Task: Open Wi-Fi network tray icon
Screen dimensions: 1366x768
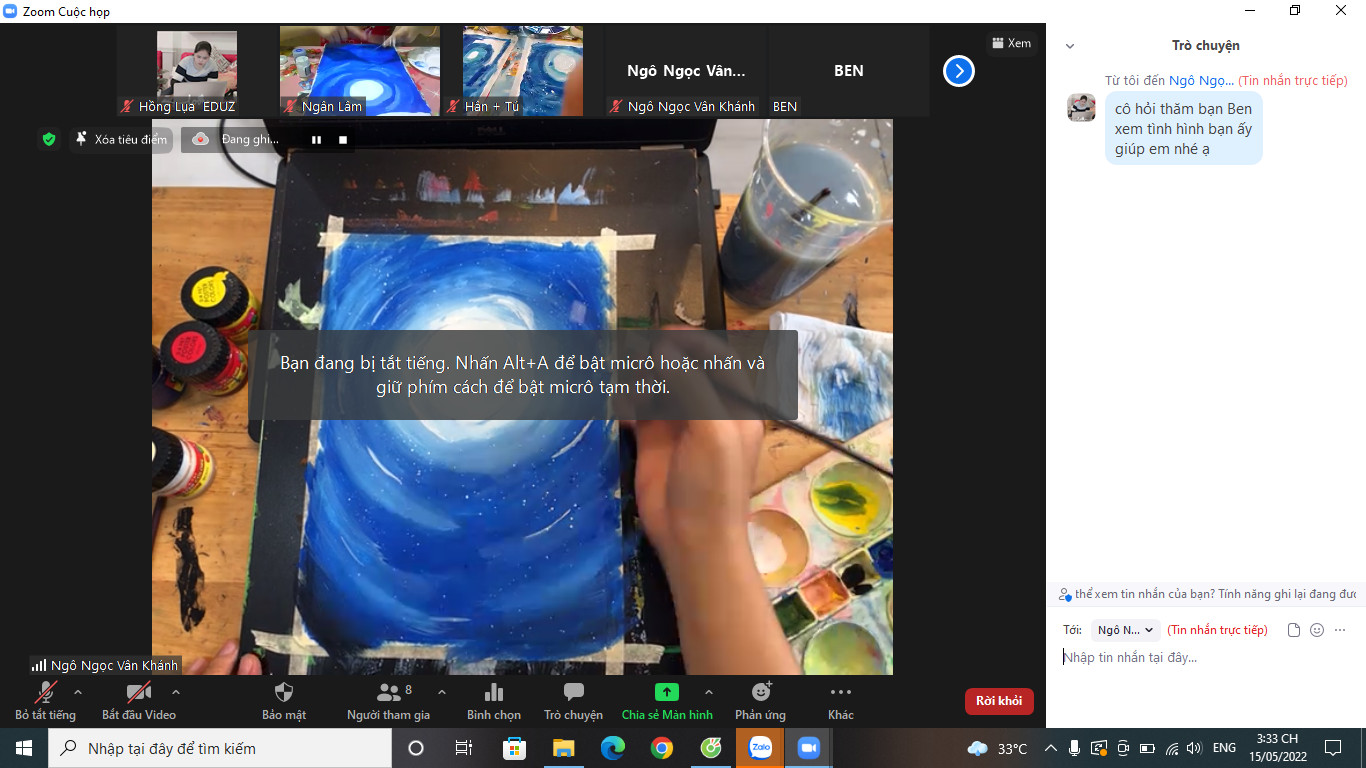Action: coord(1171,748)
